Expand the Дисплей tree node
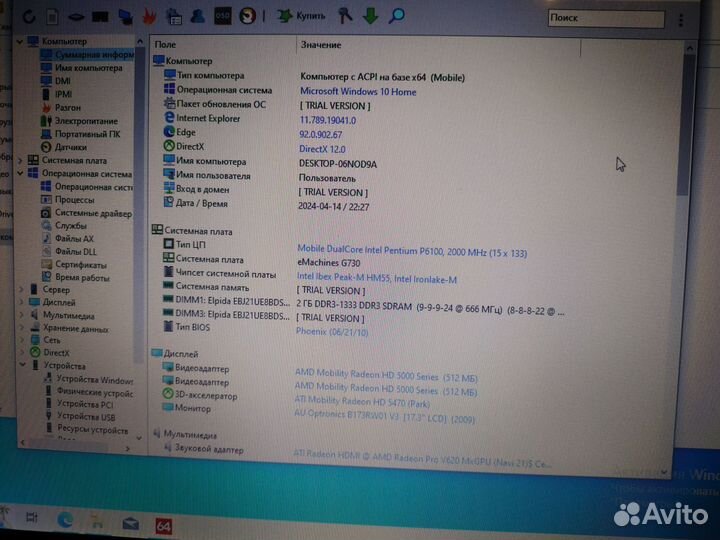The width and height of the screenshot is (720, 540). click(x=21, y=303)
